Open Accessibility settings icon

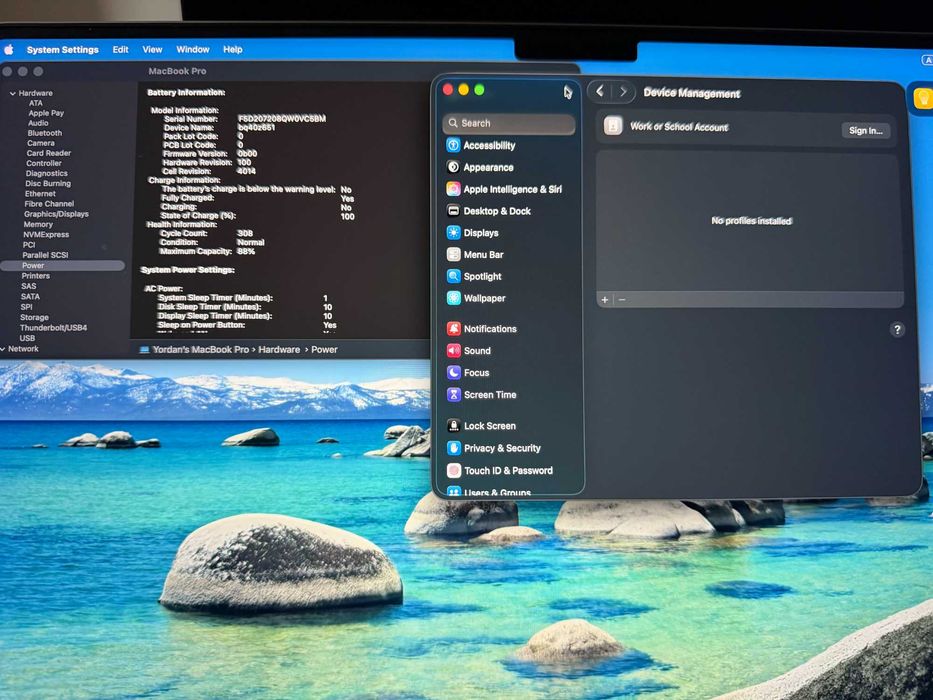453,145
